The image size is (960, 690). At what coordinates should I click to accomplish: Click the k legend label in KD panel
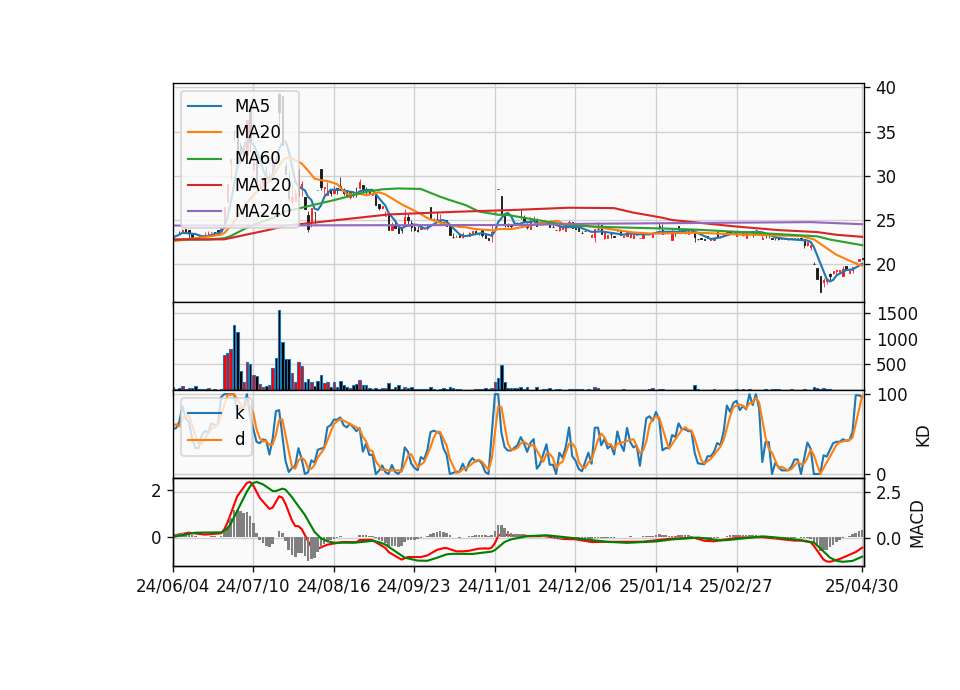pos(239,413)
